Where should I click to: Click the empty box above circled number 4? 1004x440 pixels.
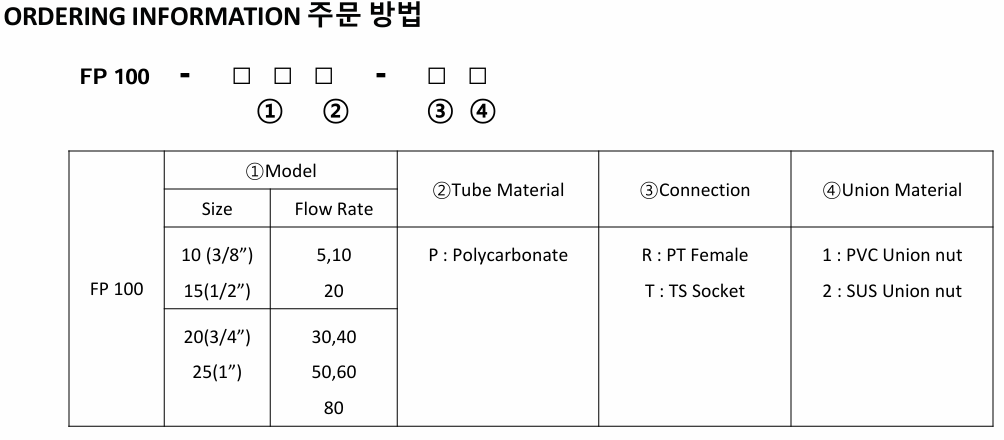478,76
